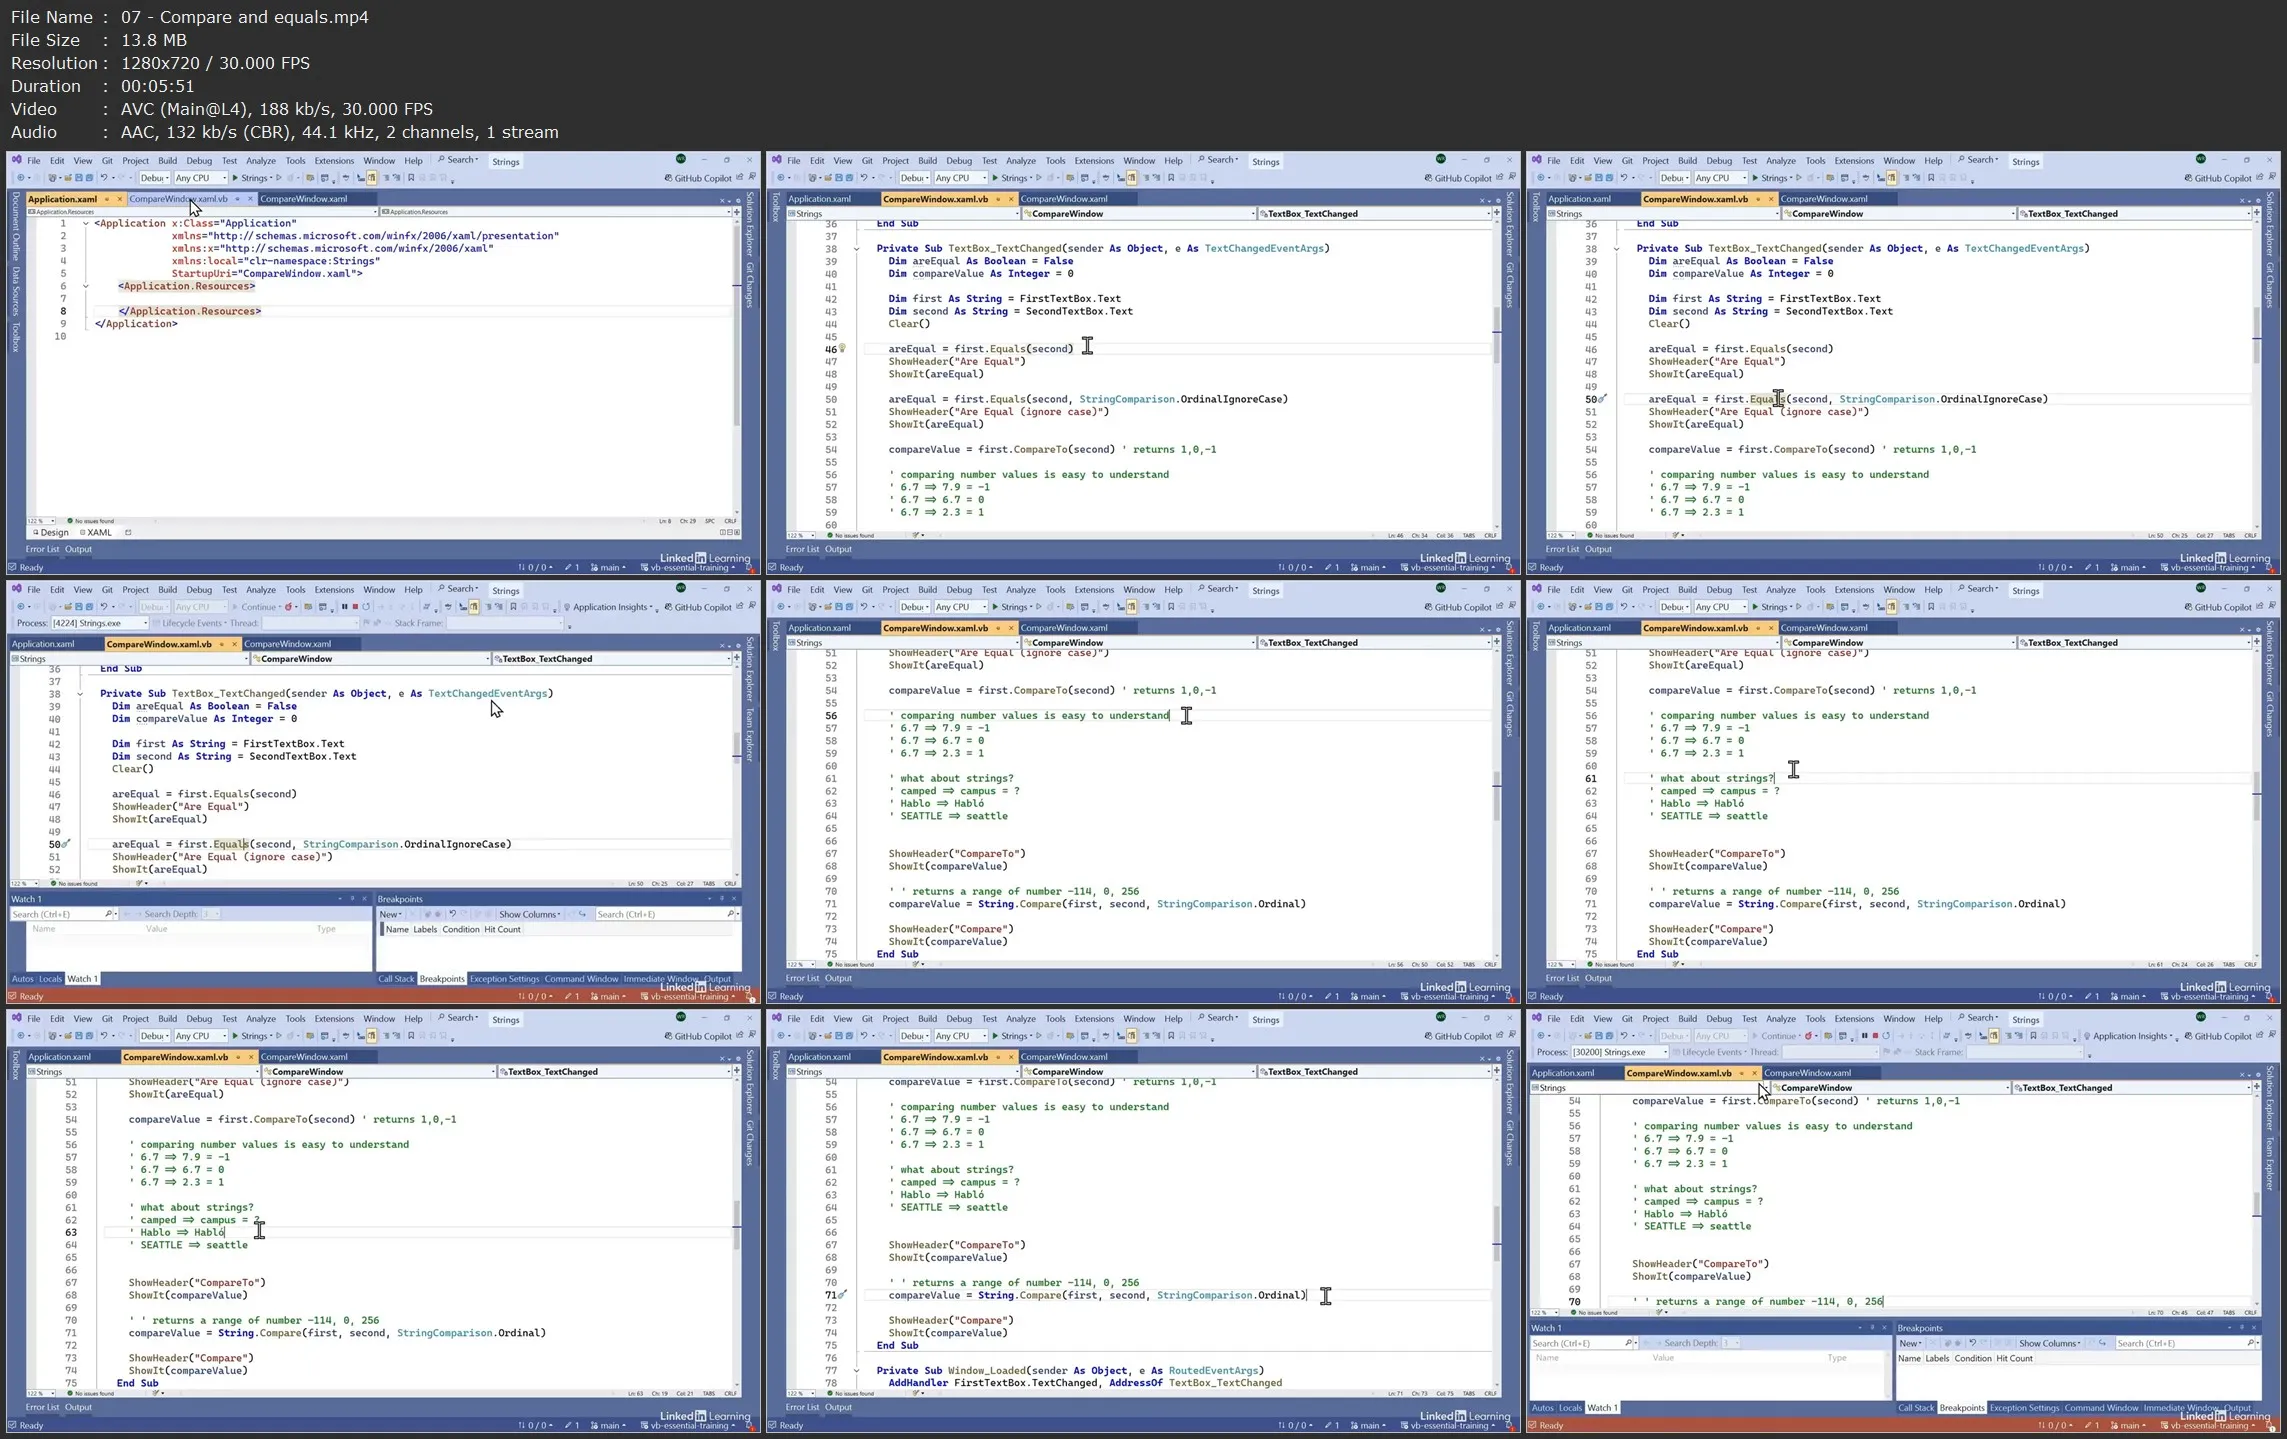The height and width of the screenshot is (1439, 2287).
Task: Open Data Sources side tab in Application.xaml window
Action: click(16, 292)
